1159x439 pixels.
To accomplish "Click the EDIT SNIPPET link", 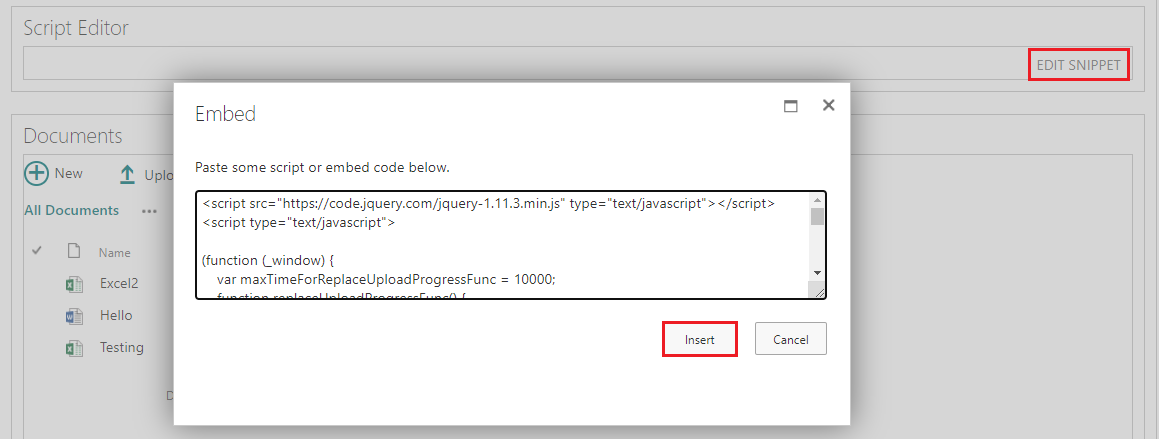I will [x=1078, y=65].
